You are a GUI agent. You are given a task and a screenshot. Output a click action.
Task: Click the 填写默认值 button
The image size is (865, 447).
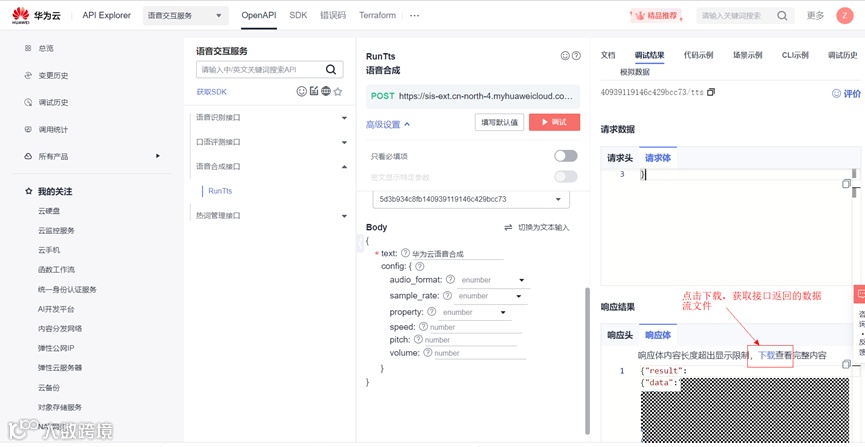[499, 122]
